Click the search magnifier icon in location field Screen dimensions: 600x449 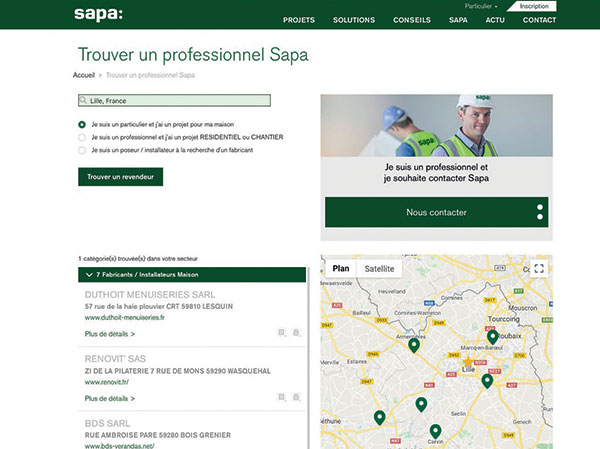click(x=83, y=100)
